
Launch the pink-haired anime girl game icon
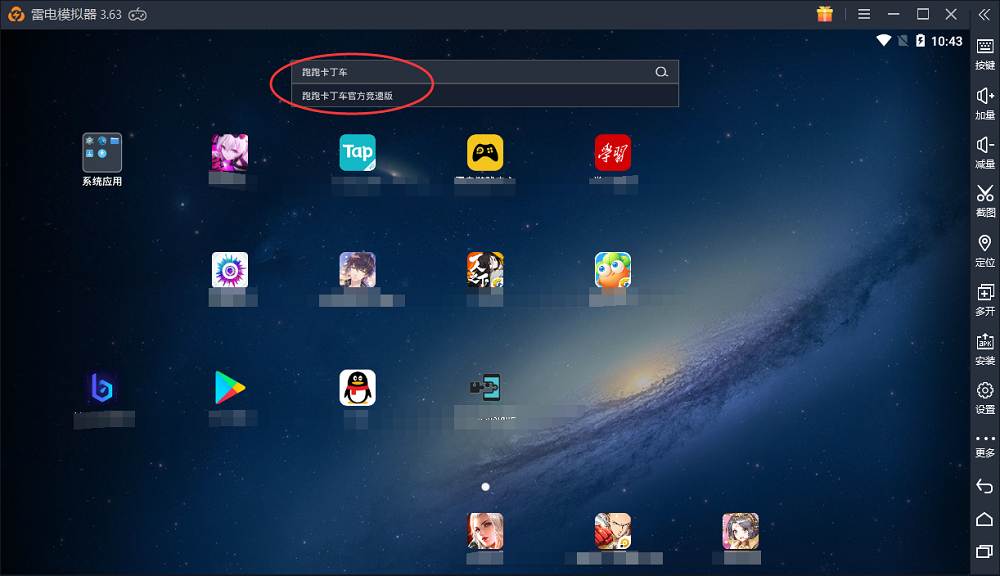click(230, 152)
